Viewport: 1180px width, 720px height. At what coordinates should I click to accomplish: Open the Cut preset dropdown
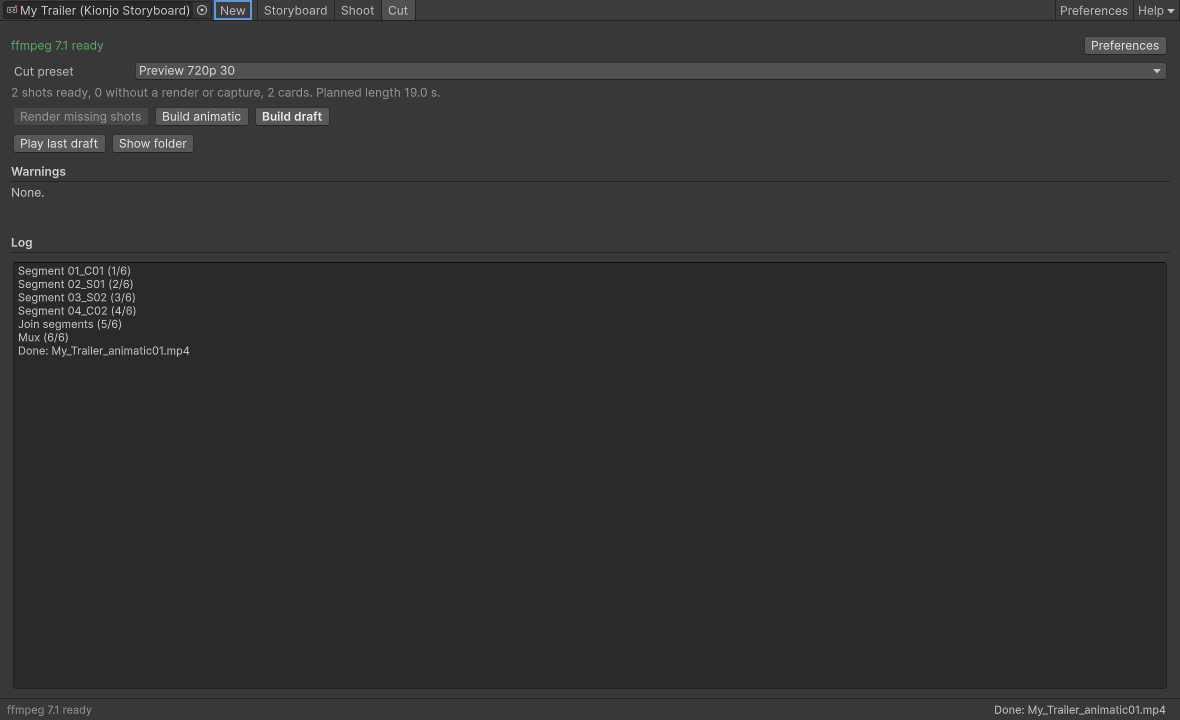[x=650, y=71]
